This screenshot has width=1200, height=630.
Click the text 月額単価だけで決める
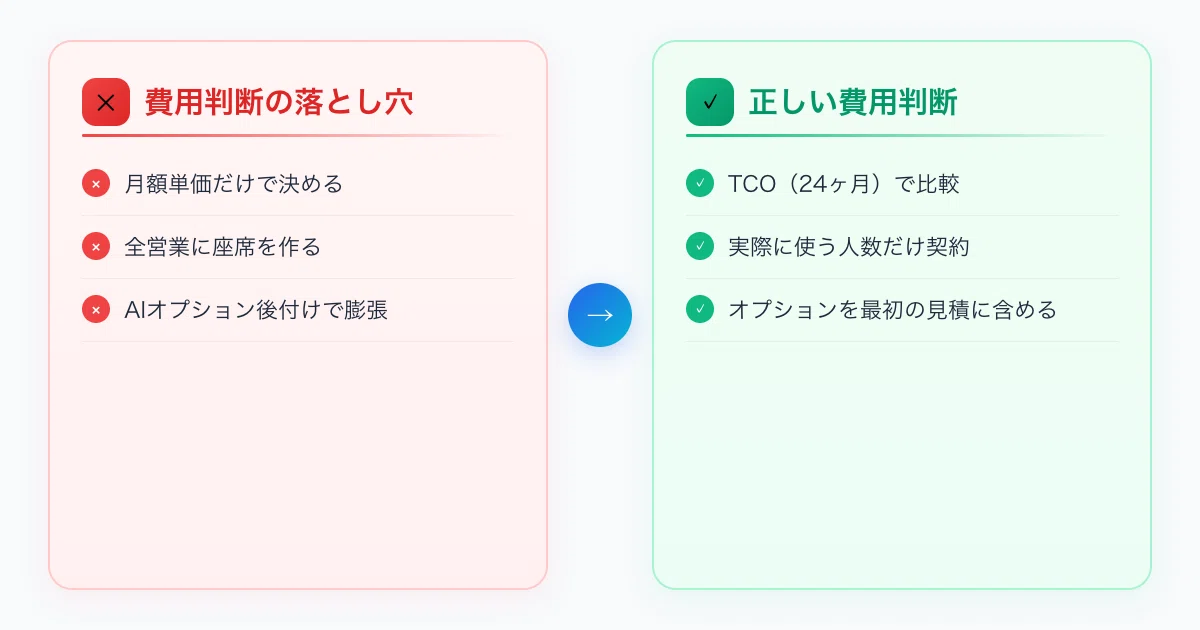[x=234, y=184]
